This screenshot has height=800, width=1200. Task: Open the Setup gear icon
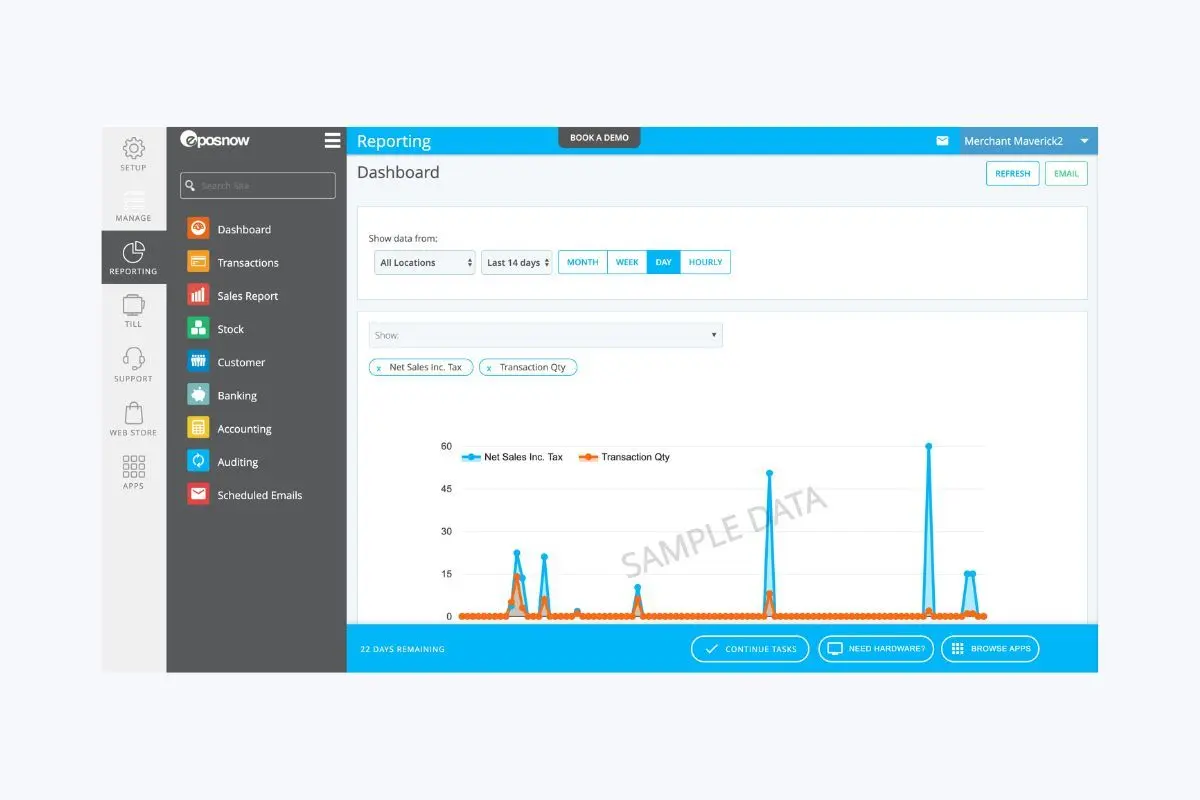coord(133,149)
